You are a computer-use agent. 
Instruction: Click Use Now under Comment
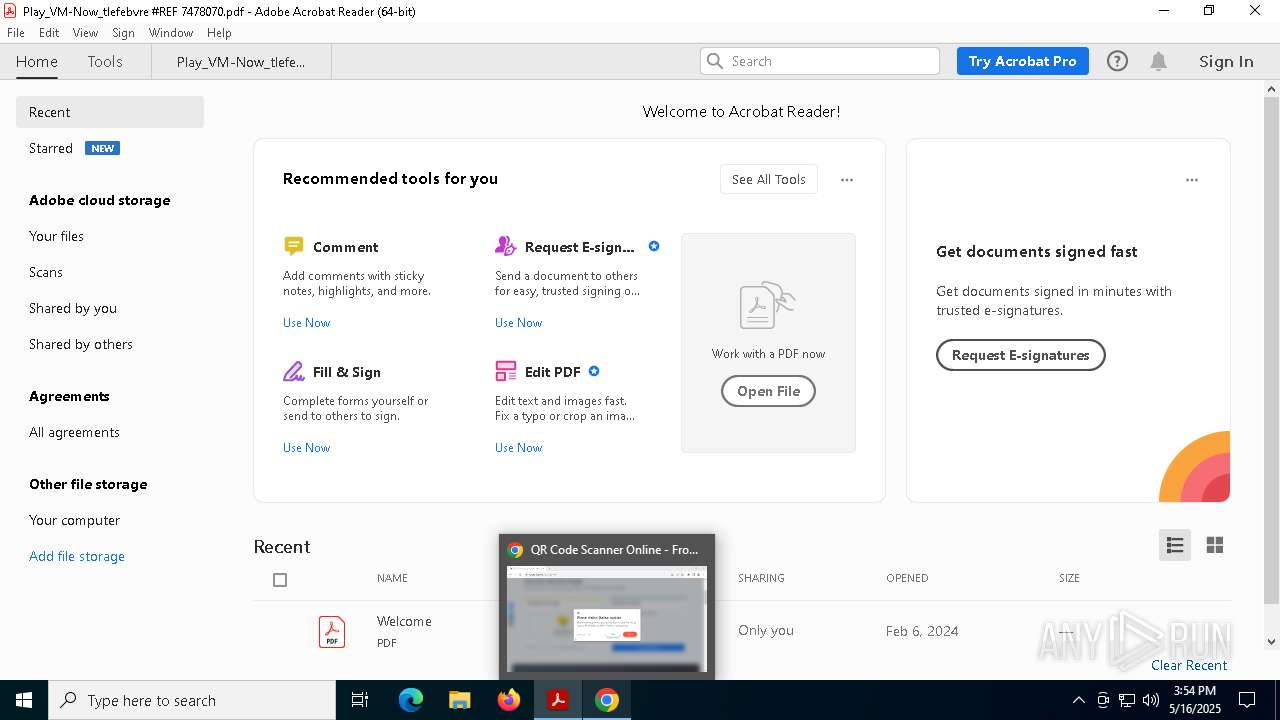pos(306,322)
